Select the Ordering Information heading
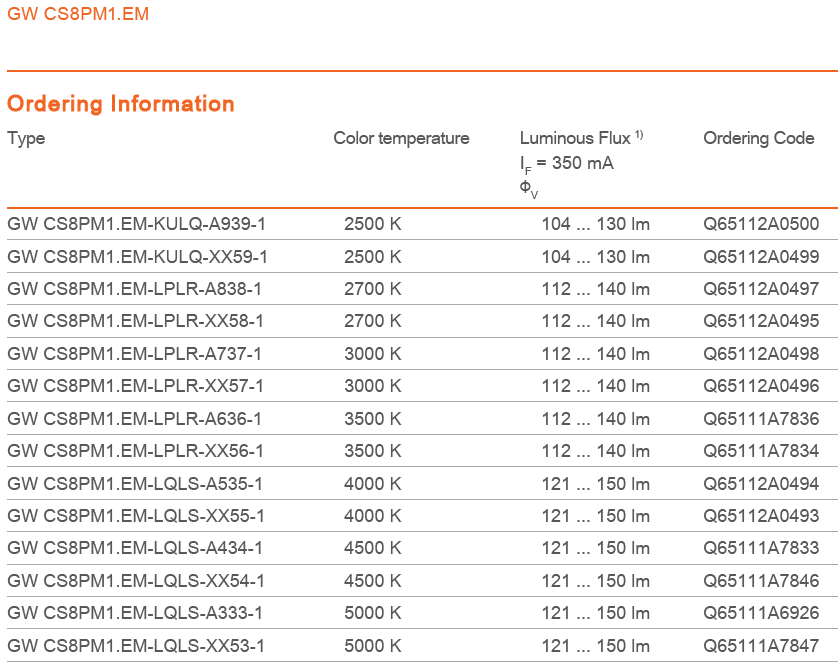Screen dimensions: 838x669 click(121, 103)
